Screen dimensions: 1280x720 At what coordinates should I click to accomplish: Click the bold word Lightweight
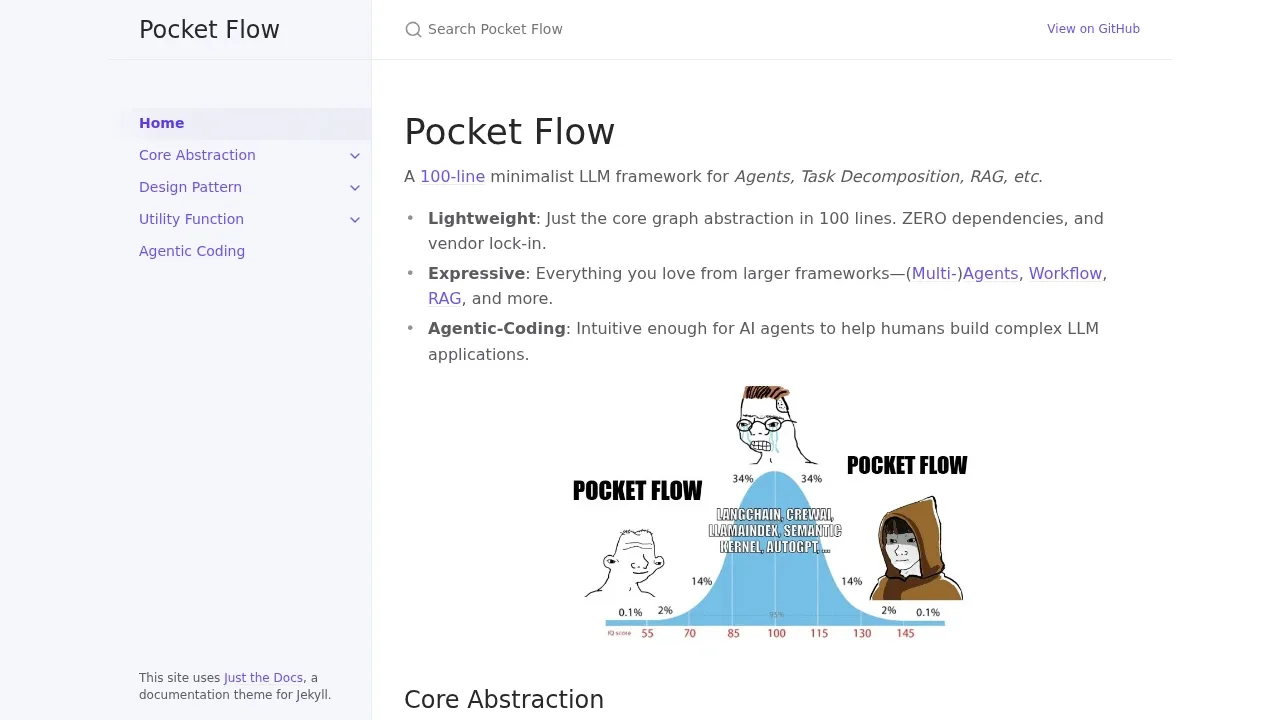point(482,218)
